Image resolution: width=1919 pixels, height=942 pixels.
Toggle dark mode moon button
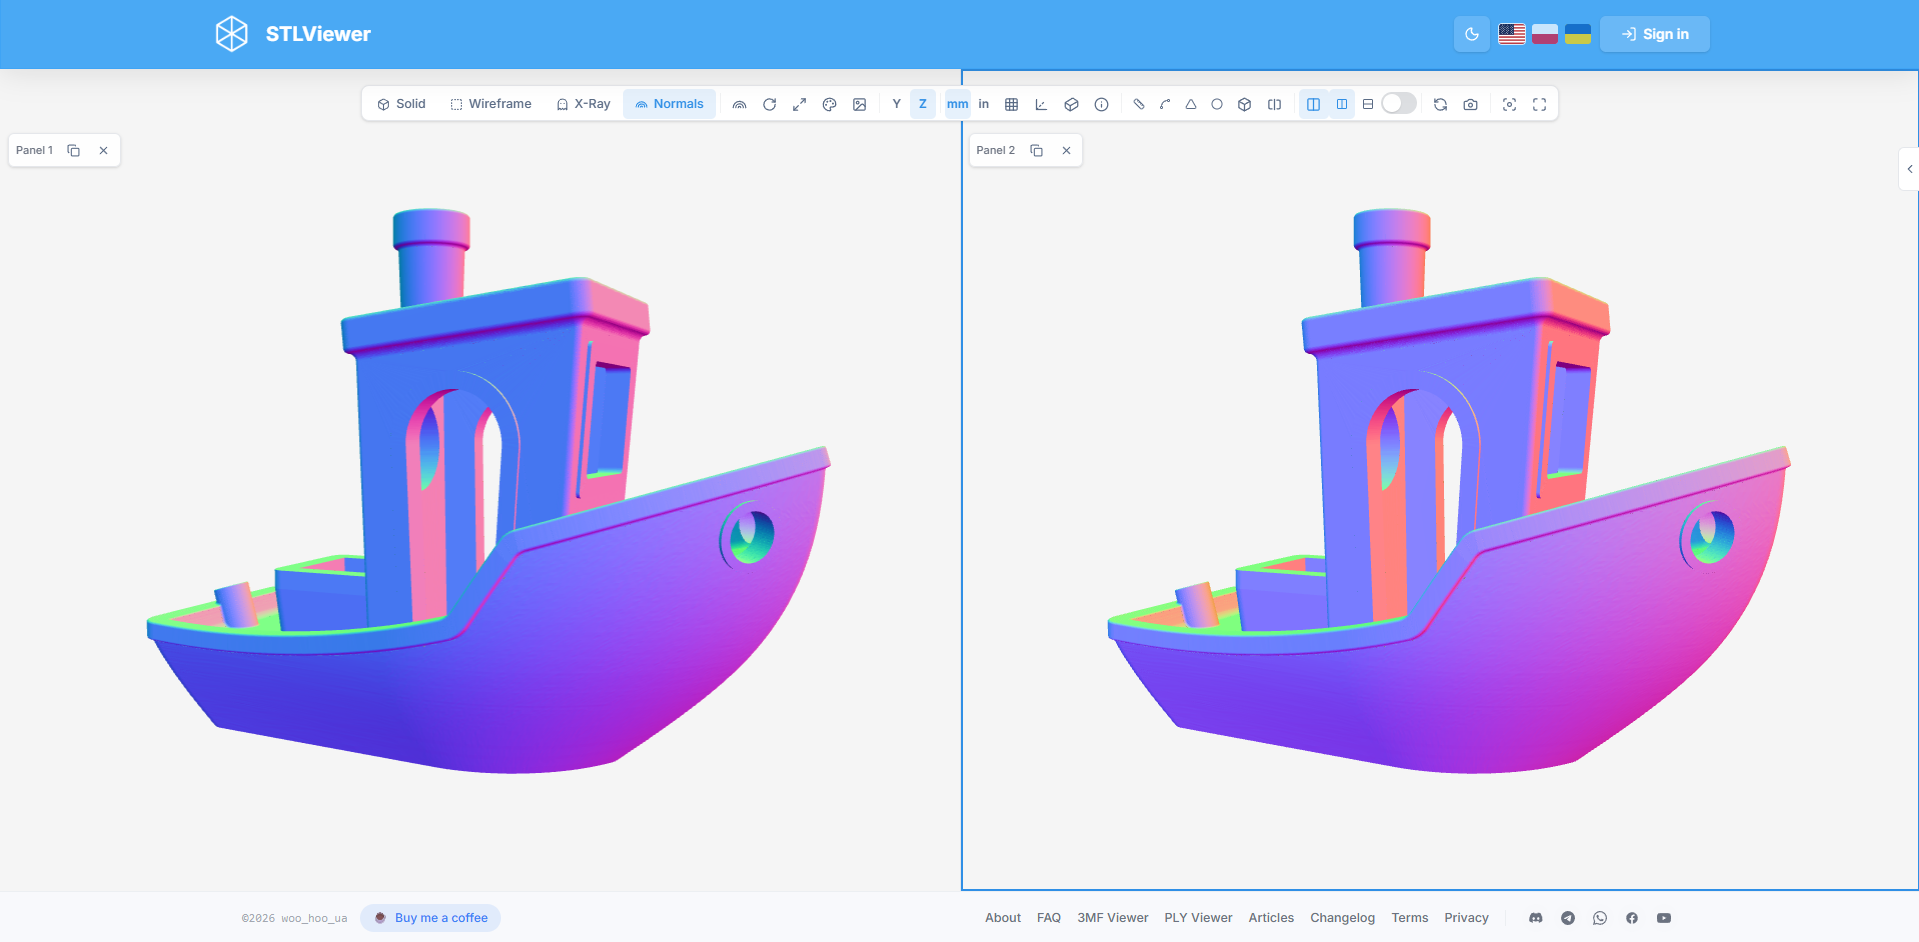[x=1472, y=34]
